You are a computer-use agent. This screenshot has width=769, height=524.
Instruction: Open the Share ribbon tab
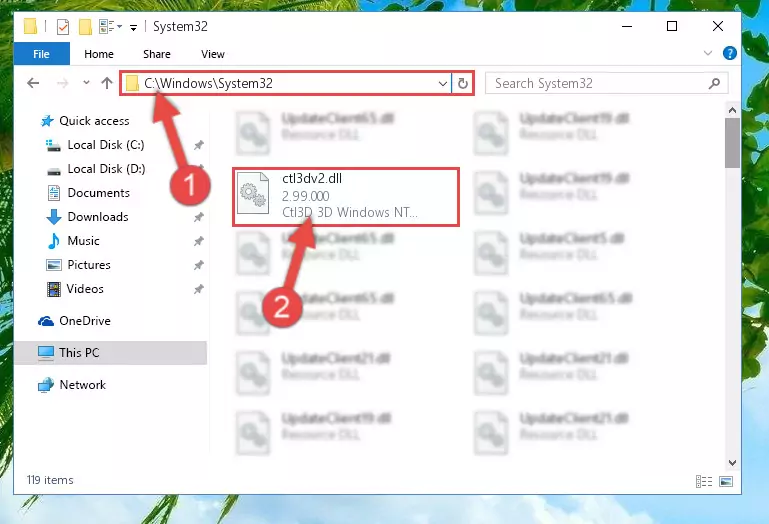157,54
